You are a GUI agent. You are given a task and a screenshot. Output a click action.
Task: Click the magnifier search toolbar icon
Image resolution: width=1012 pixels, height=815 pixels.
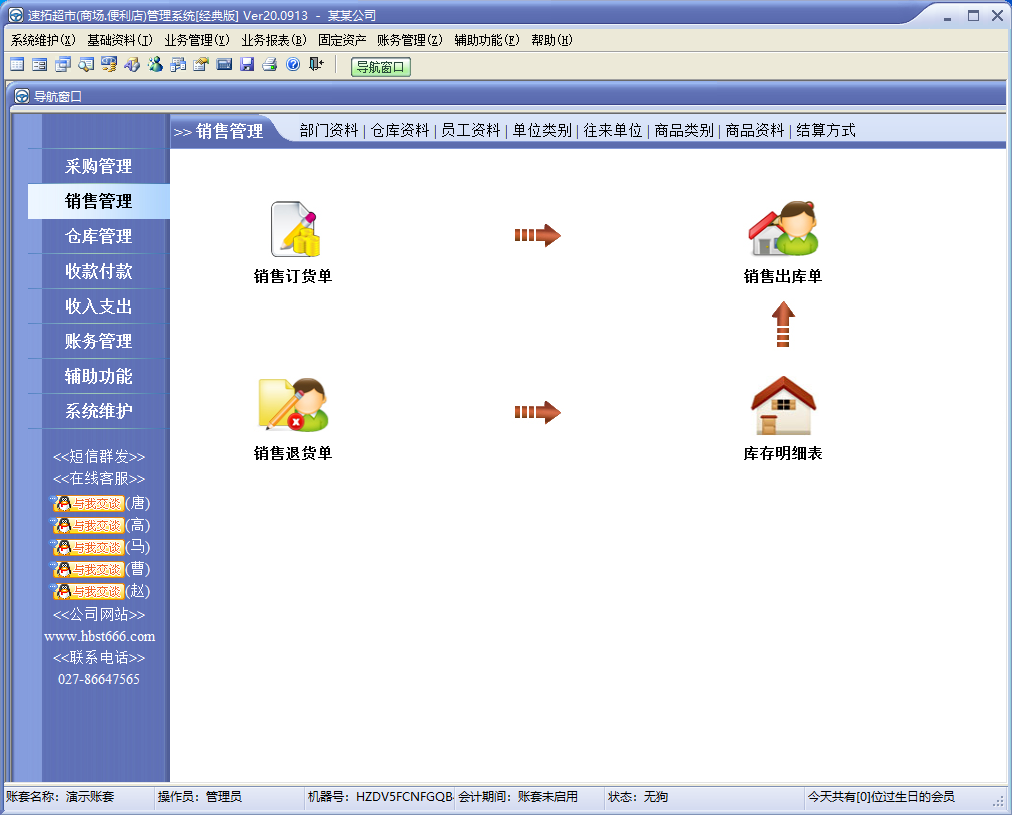click(x=86, y=65)
